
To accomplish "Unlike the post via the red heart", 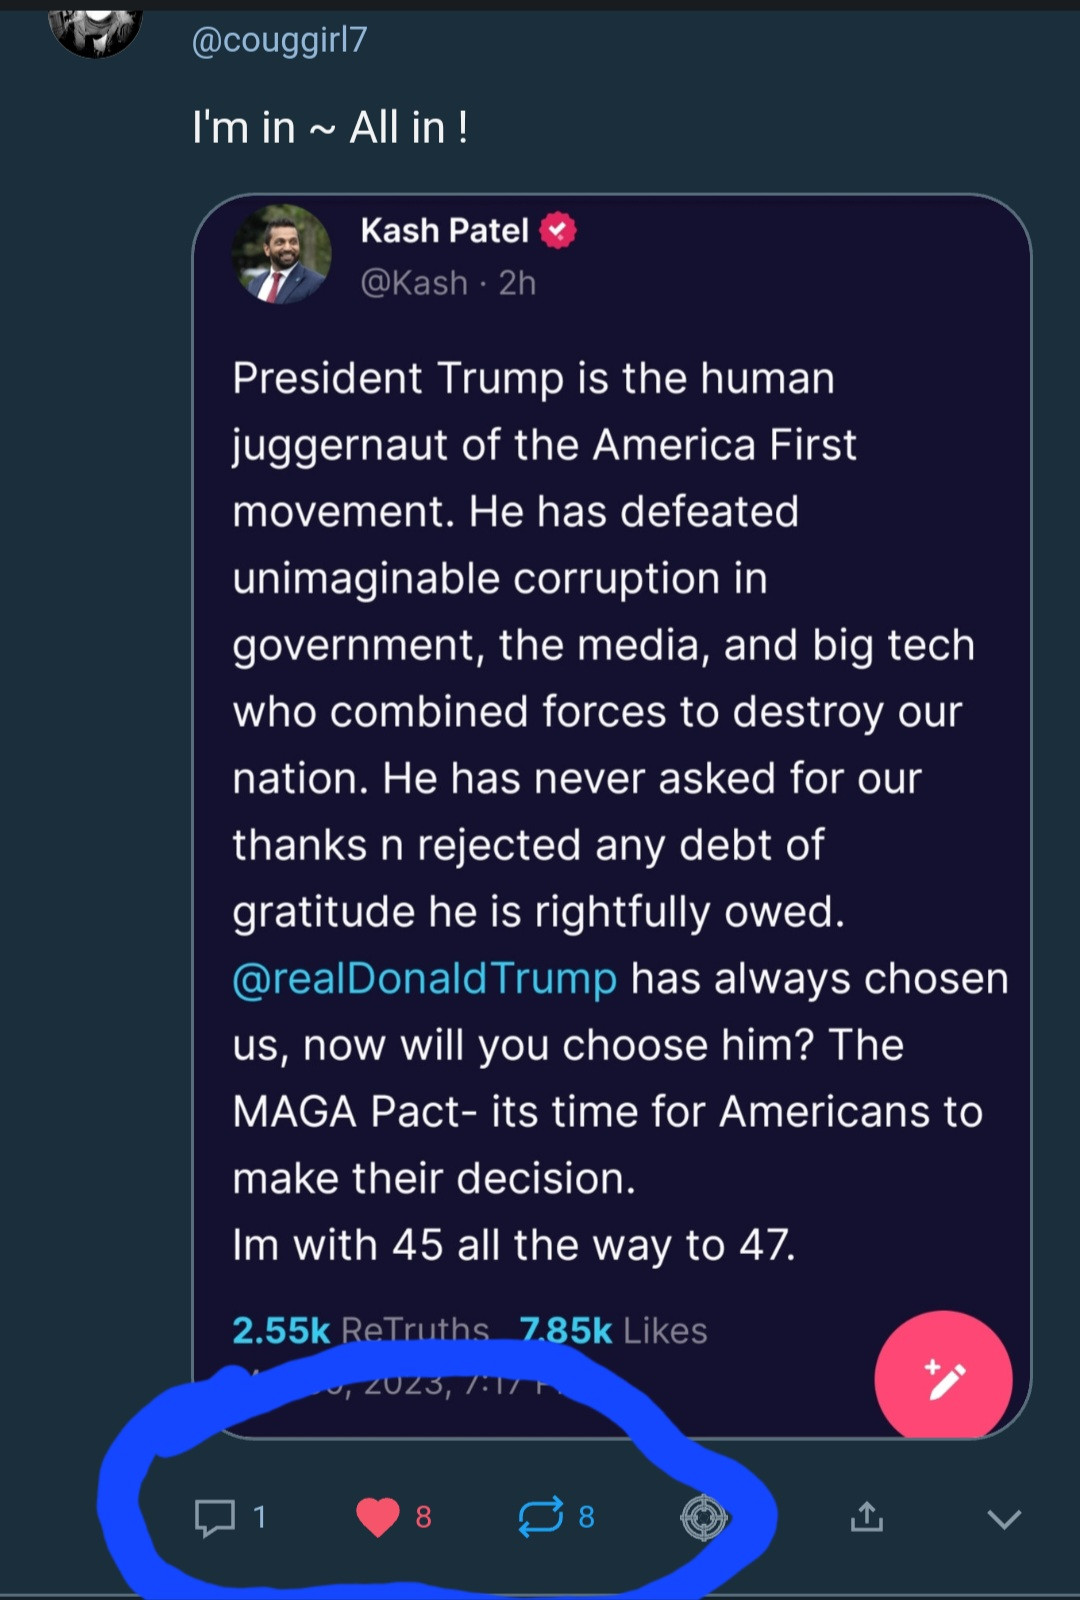I will pyautogui.click(x=378, y=1517).
